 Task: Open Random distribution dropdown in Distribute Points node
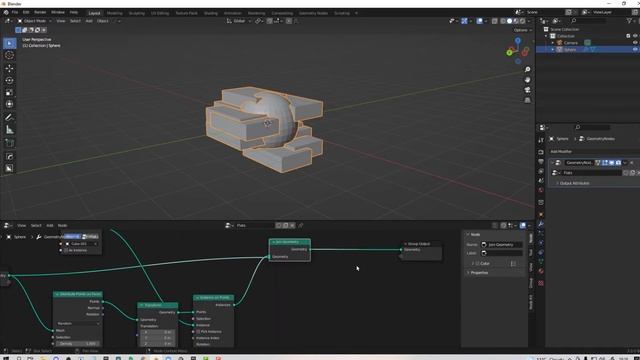point(78,323)
